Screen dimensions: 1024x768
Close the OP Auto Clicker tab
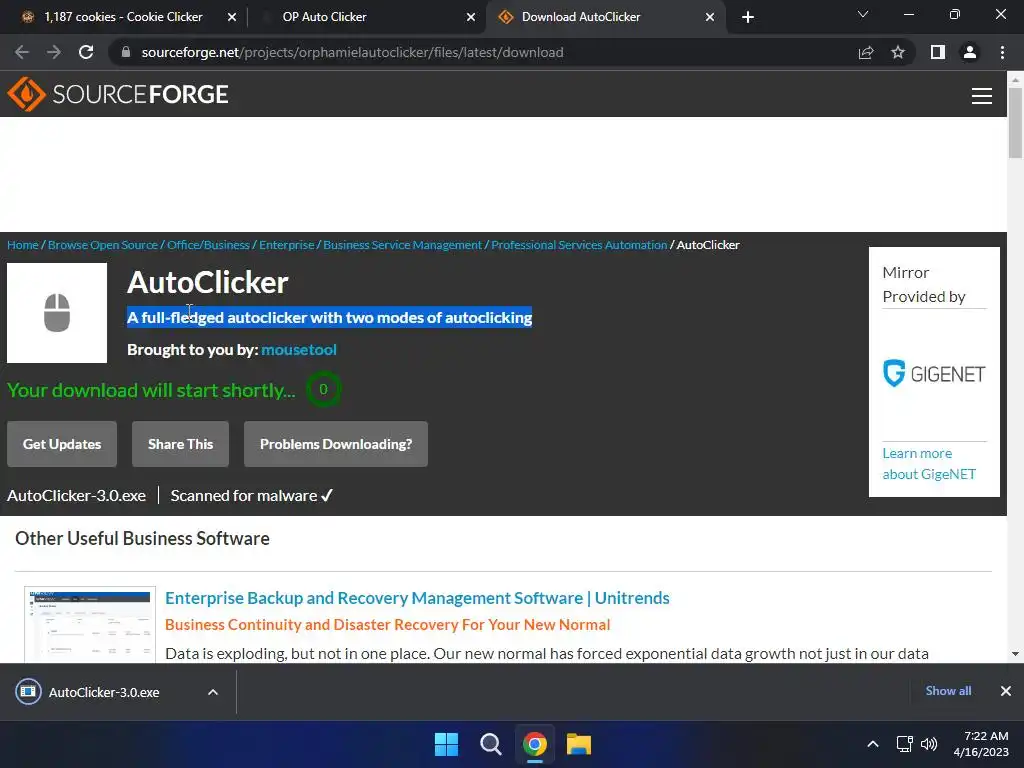[471, 17]
